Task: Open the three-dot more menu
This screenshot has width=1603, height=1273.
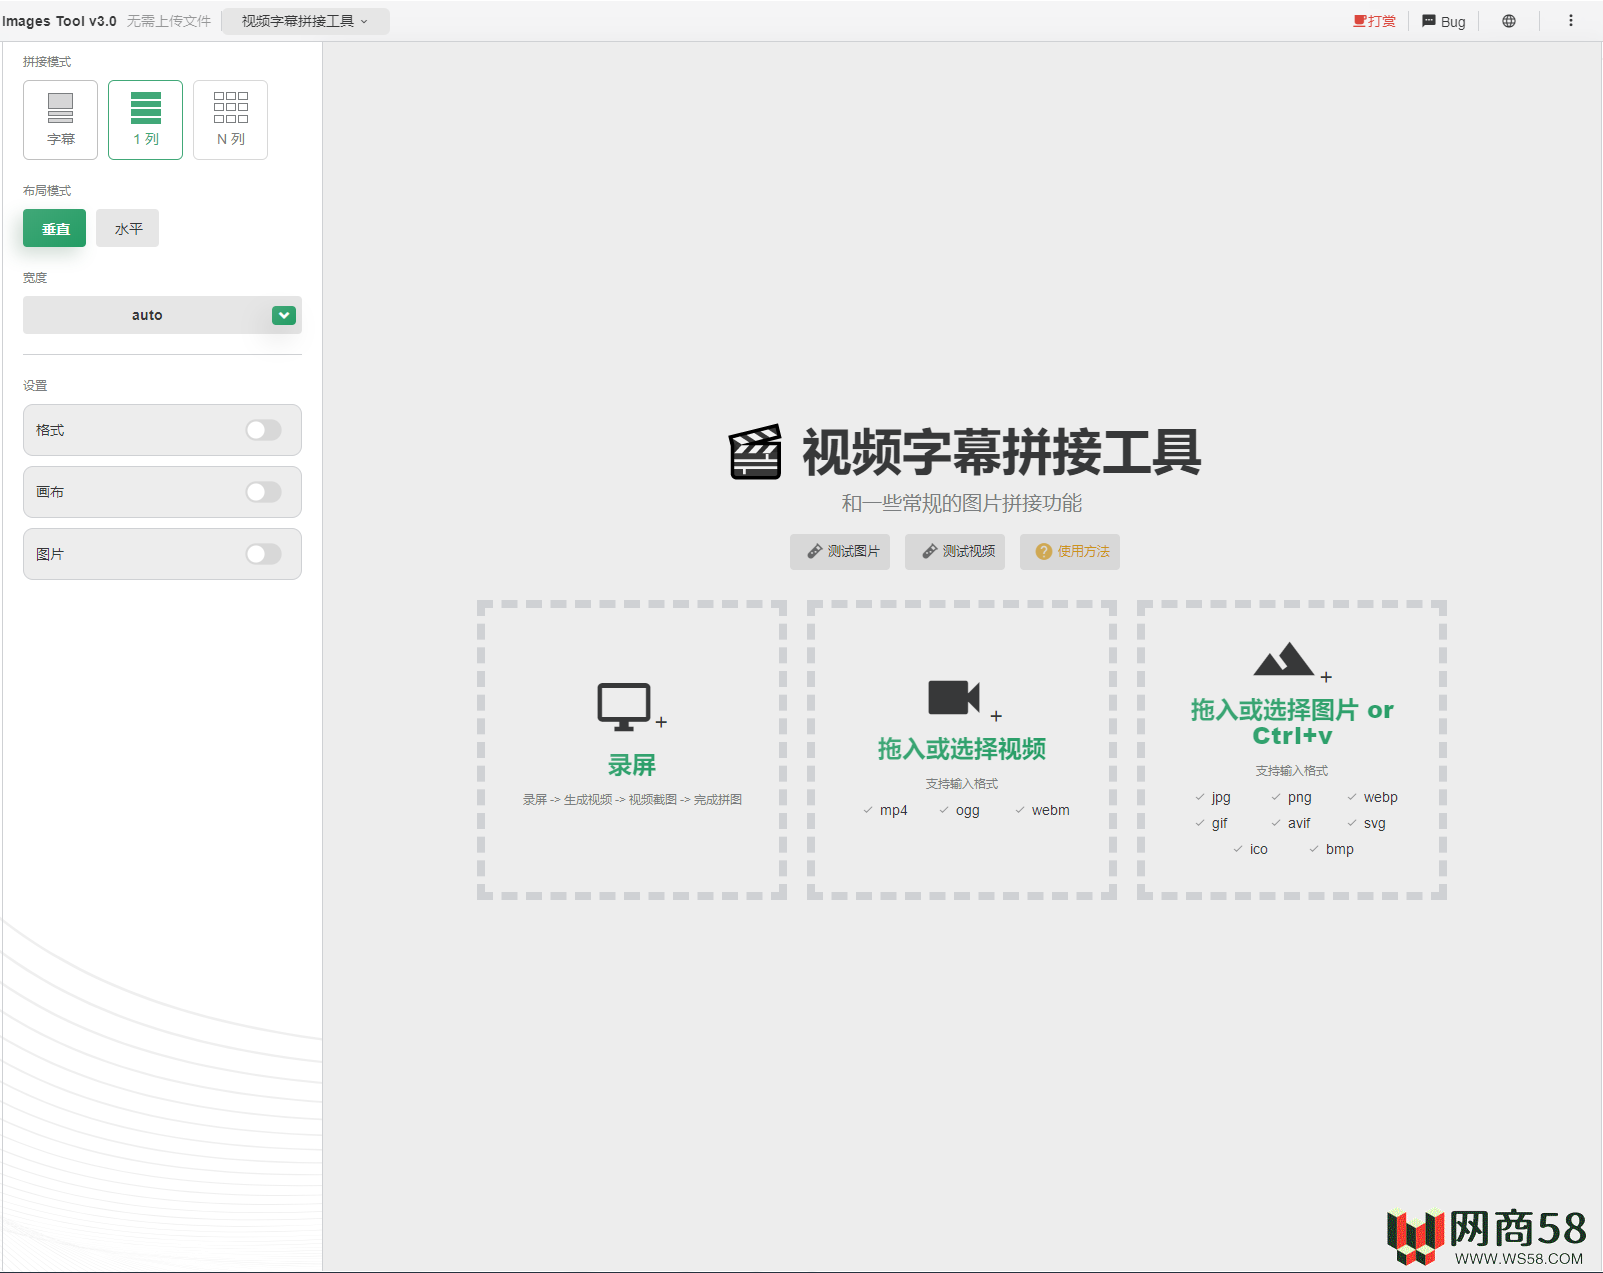Action: pyautogui.click(x=1571, y=21)
